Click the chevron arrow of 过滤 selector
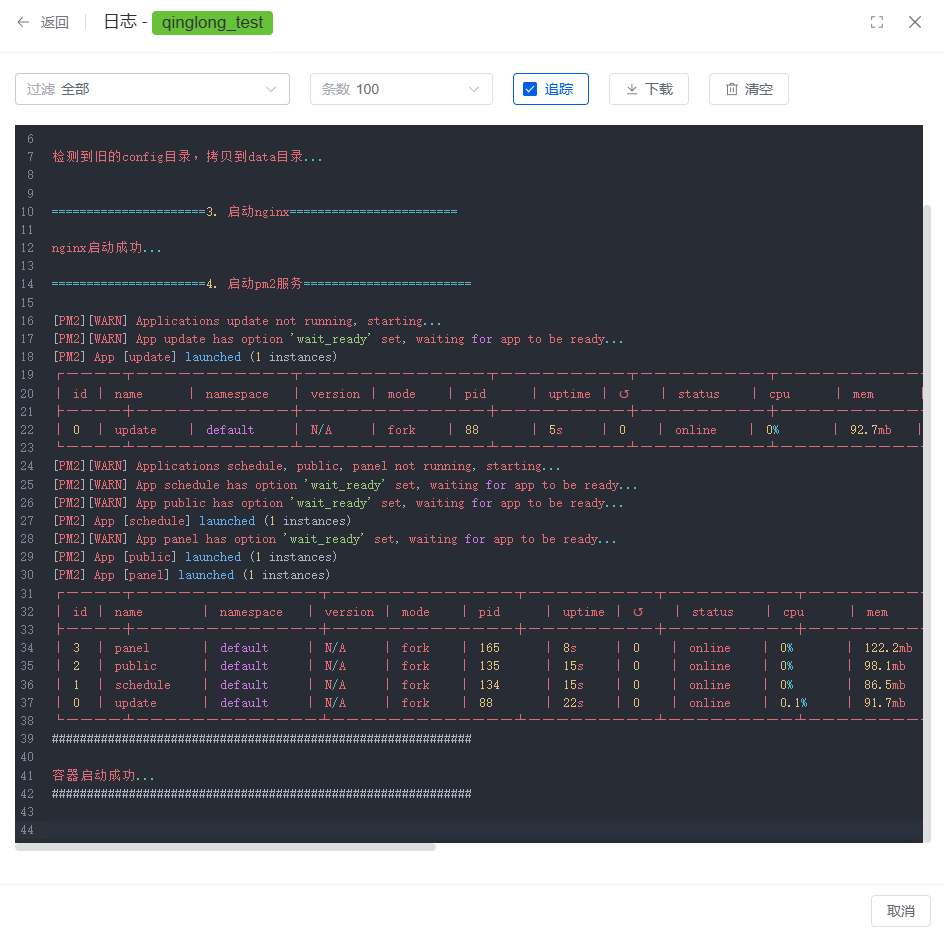This screenshot has height=932, width=944. [271, 89]
